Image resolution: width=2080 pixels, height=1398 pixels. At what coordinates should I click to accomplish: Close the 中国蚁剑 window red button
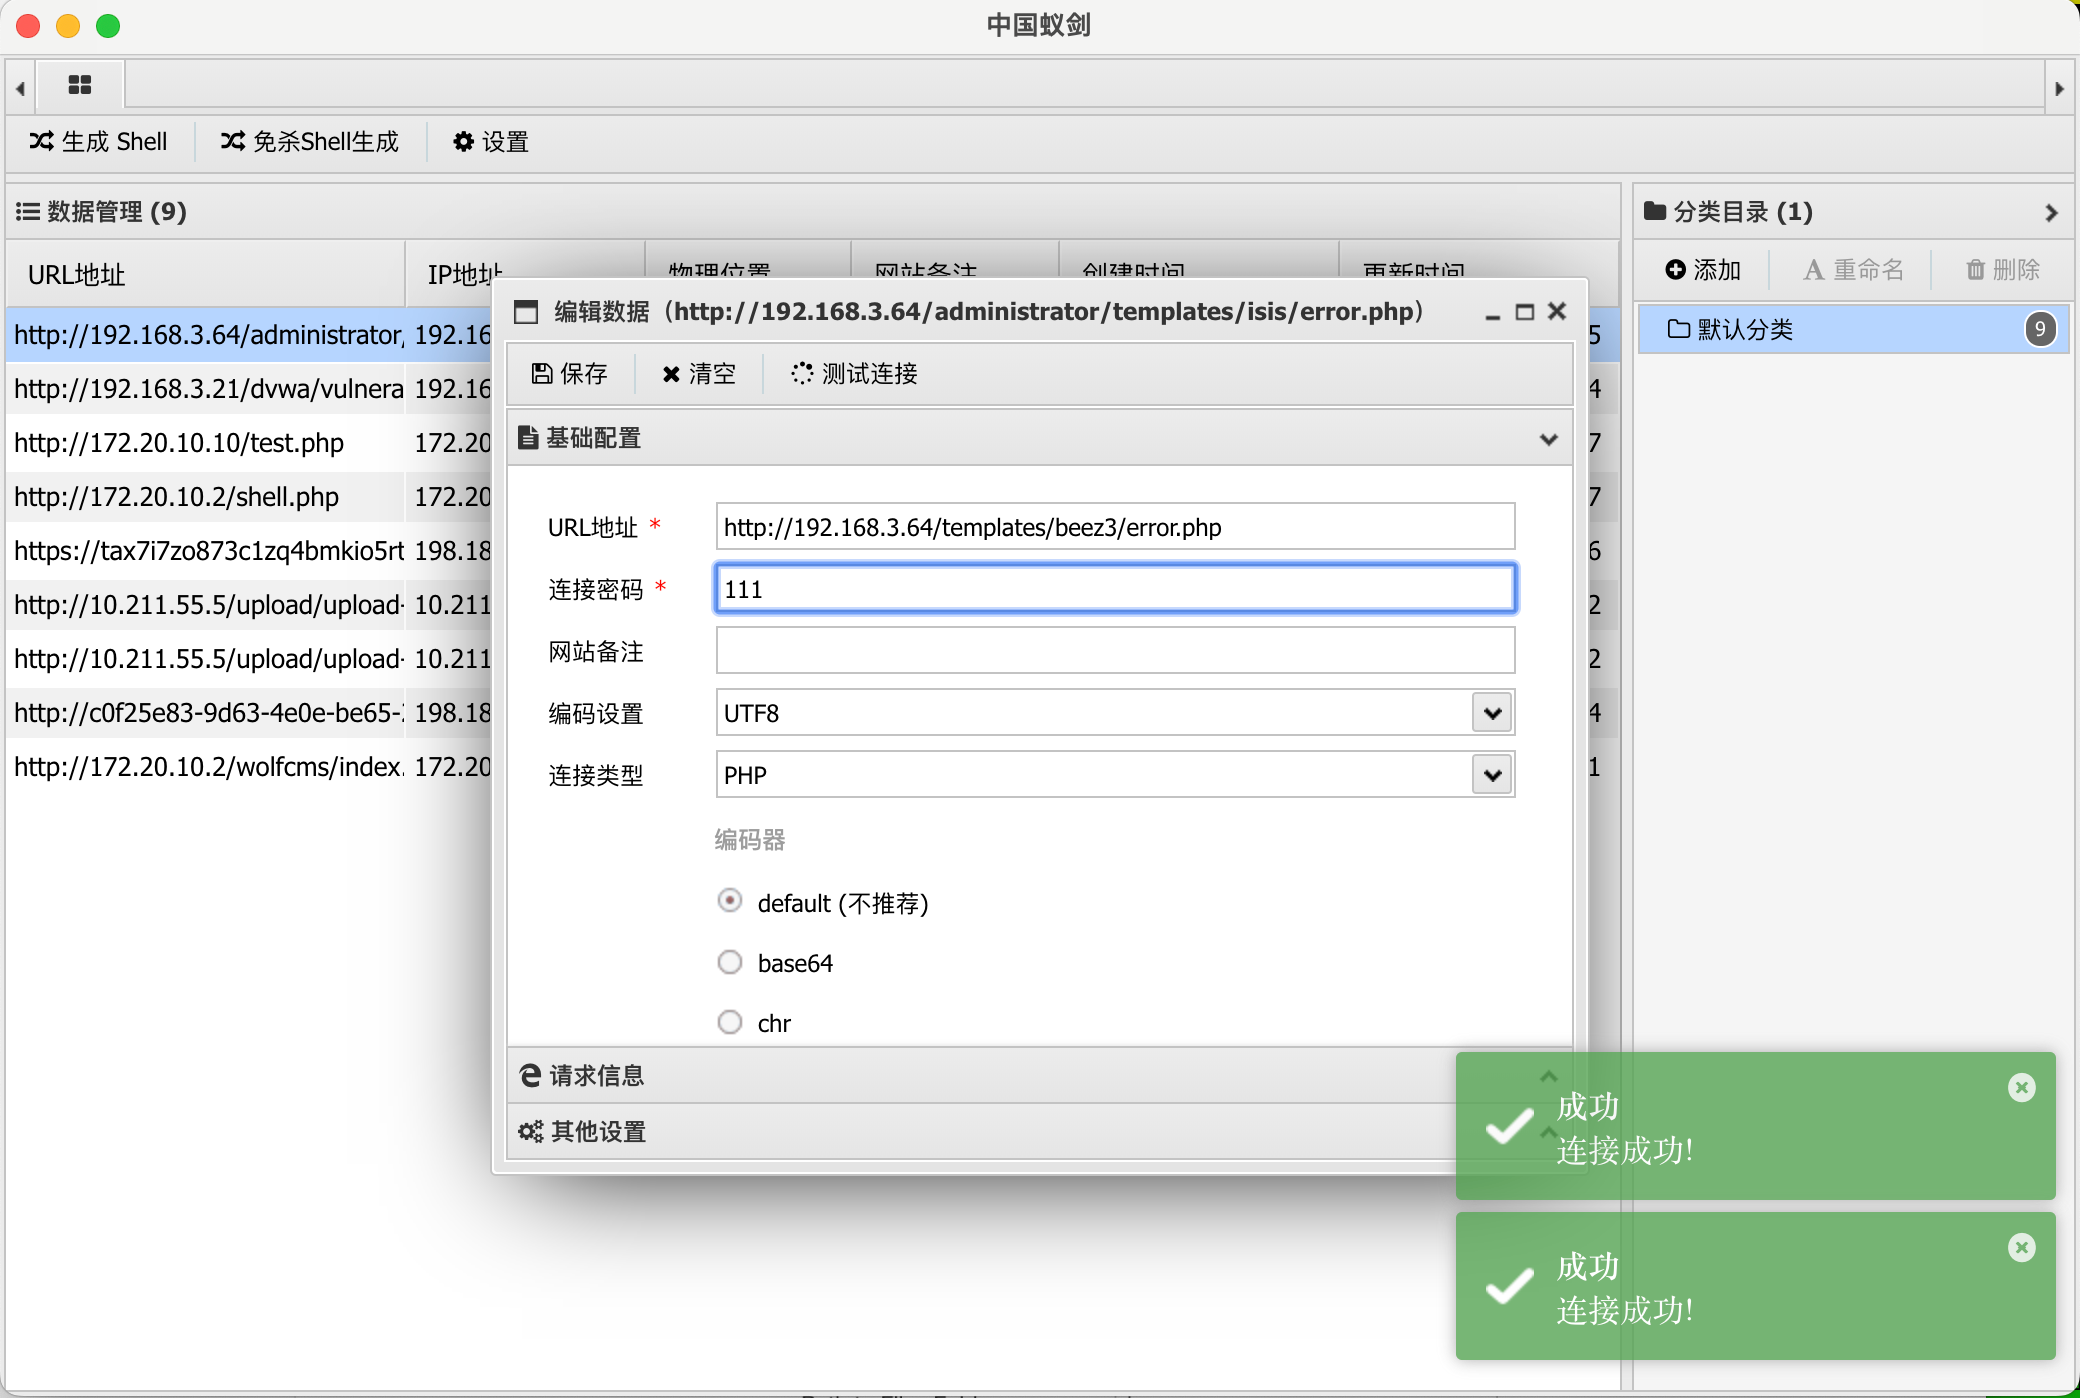point(28,26)
